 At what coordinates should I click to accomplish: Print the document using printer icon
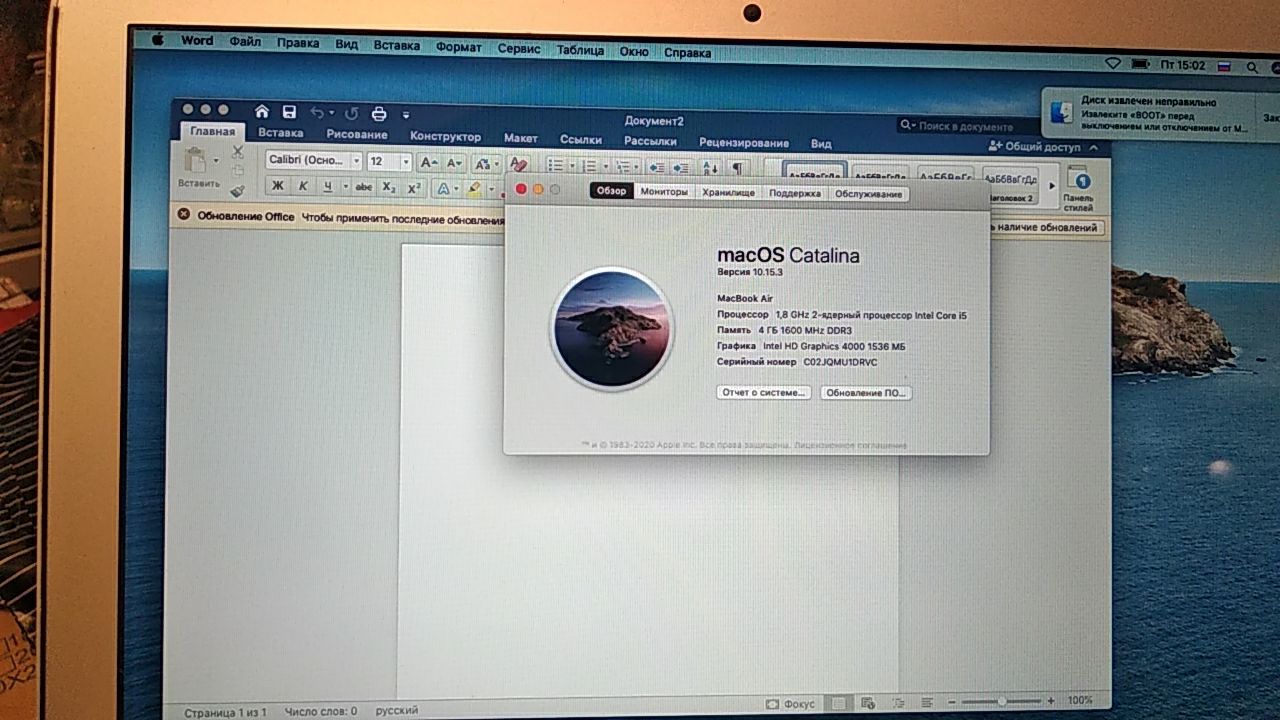379,113
